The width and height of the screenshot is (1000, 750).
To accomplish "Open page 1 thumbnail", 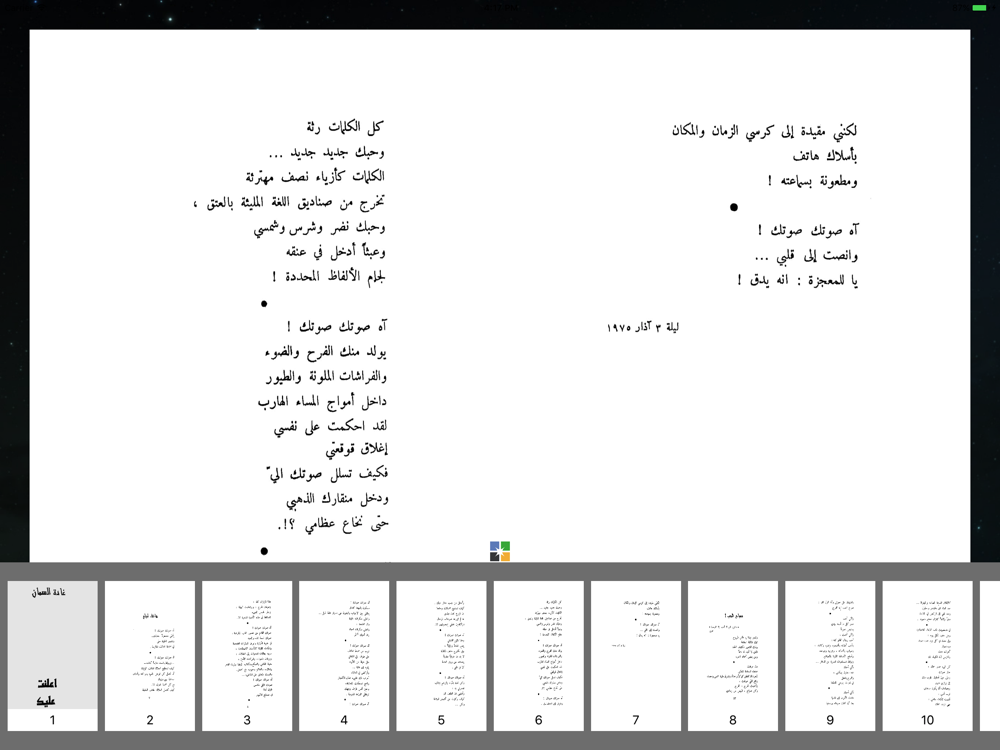I will click(x=52, y=655).
